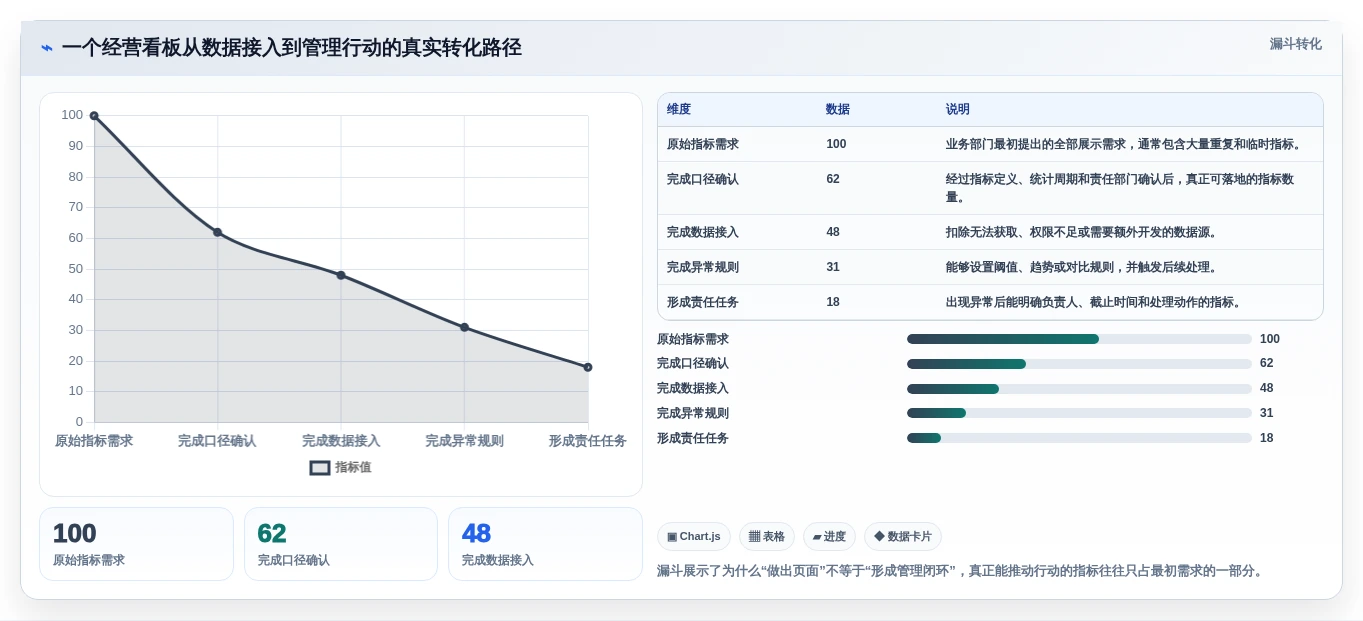
Task: Click the description starting 出现异常后
Action: [1094, 302]
